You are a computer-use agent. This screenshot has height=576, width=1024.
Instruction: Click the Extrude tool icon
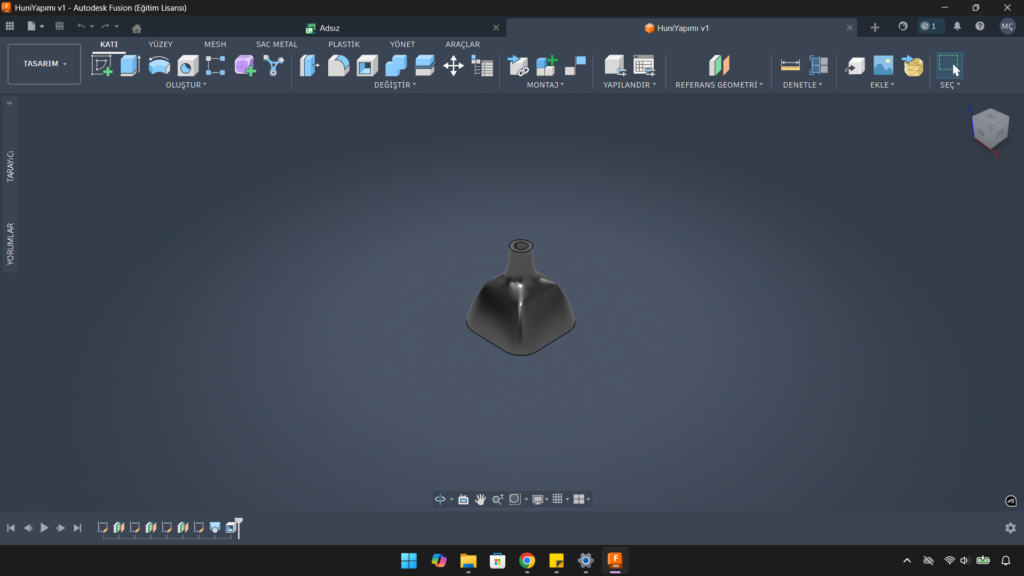point(130,66)
